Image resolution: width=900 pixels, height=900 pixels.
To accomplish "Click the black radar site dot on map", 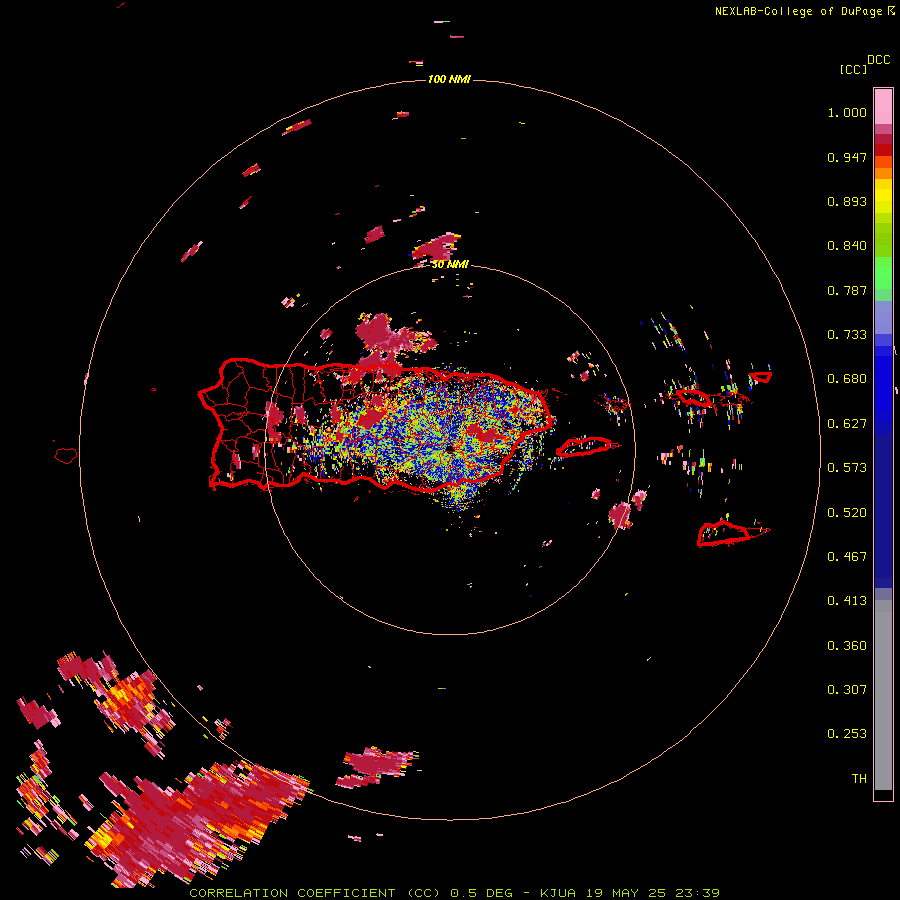I will [449, 448].
